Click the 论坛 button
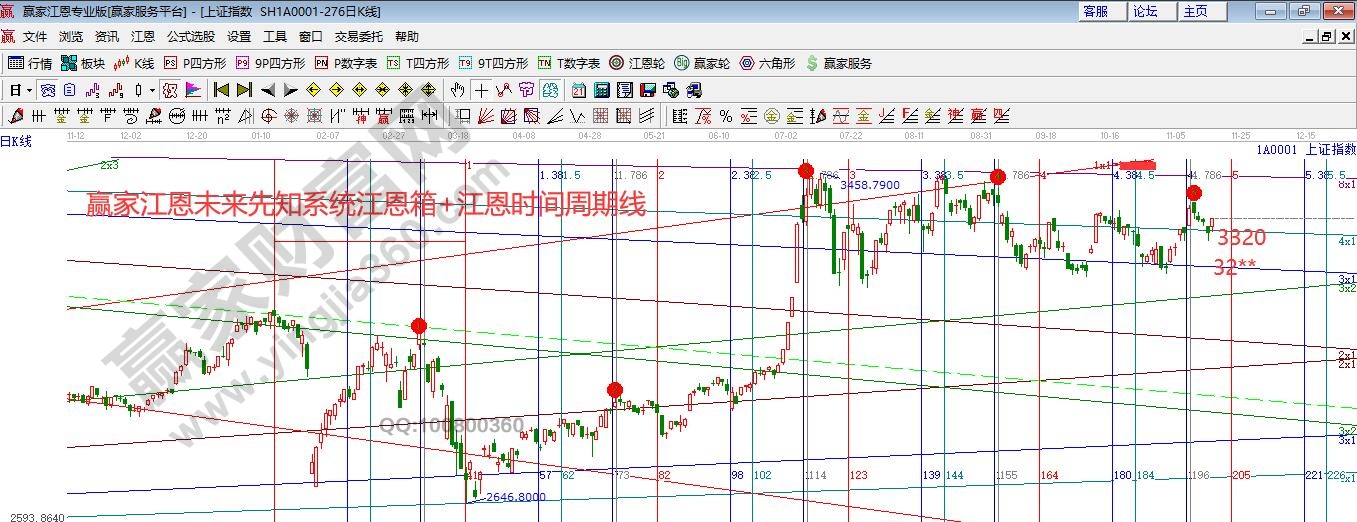The height and width of the screenshot is (522, 1357). 1145,11
